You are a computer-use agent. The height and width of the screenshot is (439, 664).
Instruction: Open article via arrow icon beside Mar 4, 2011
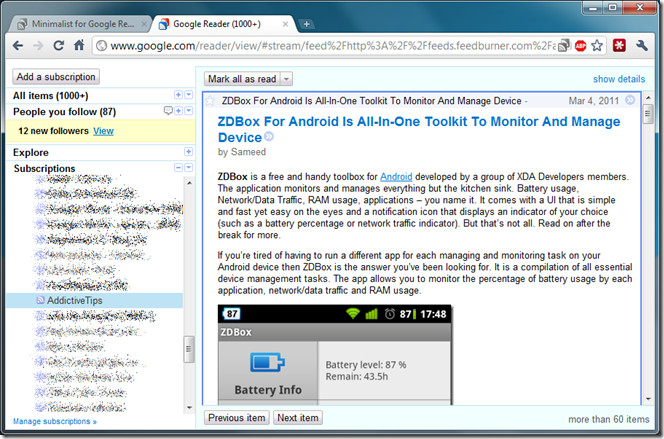[x=630, y=100]
